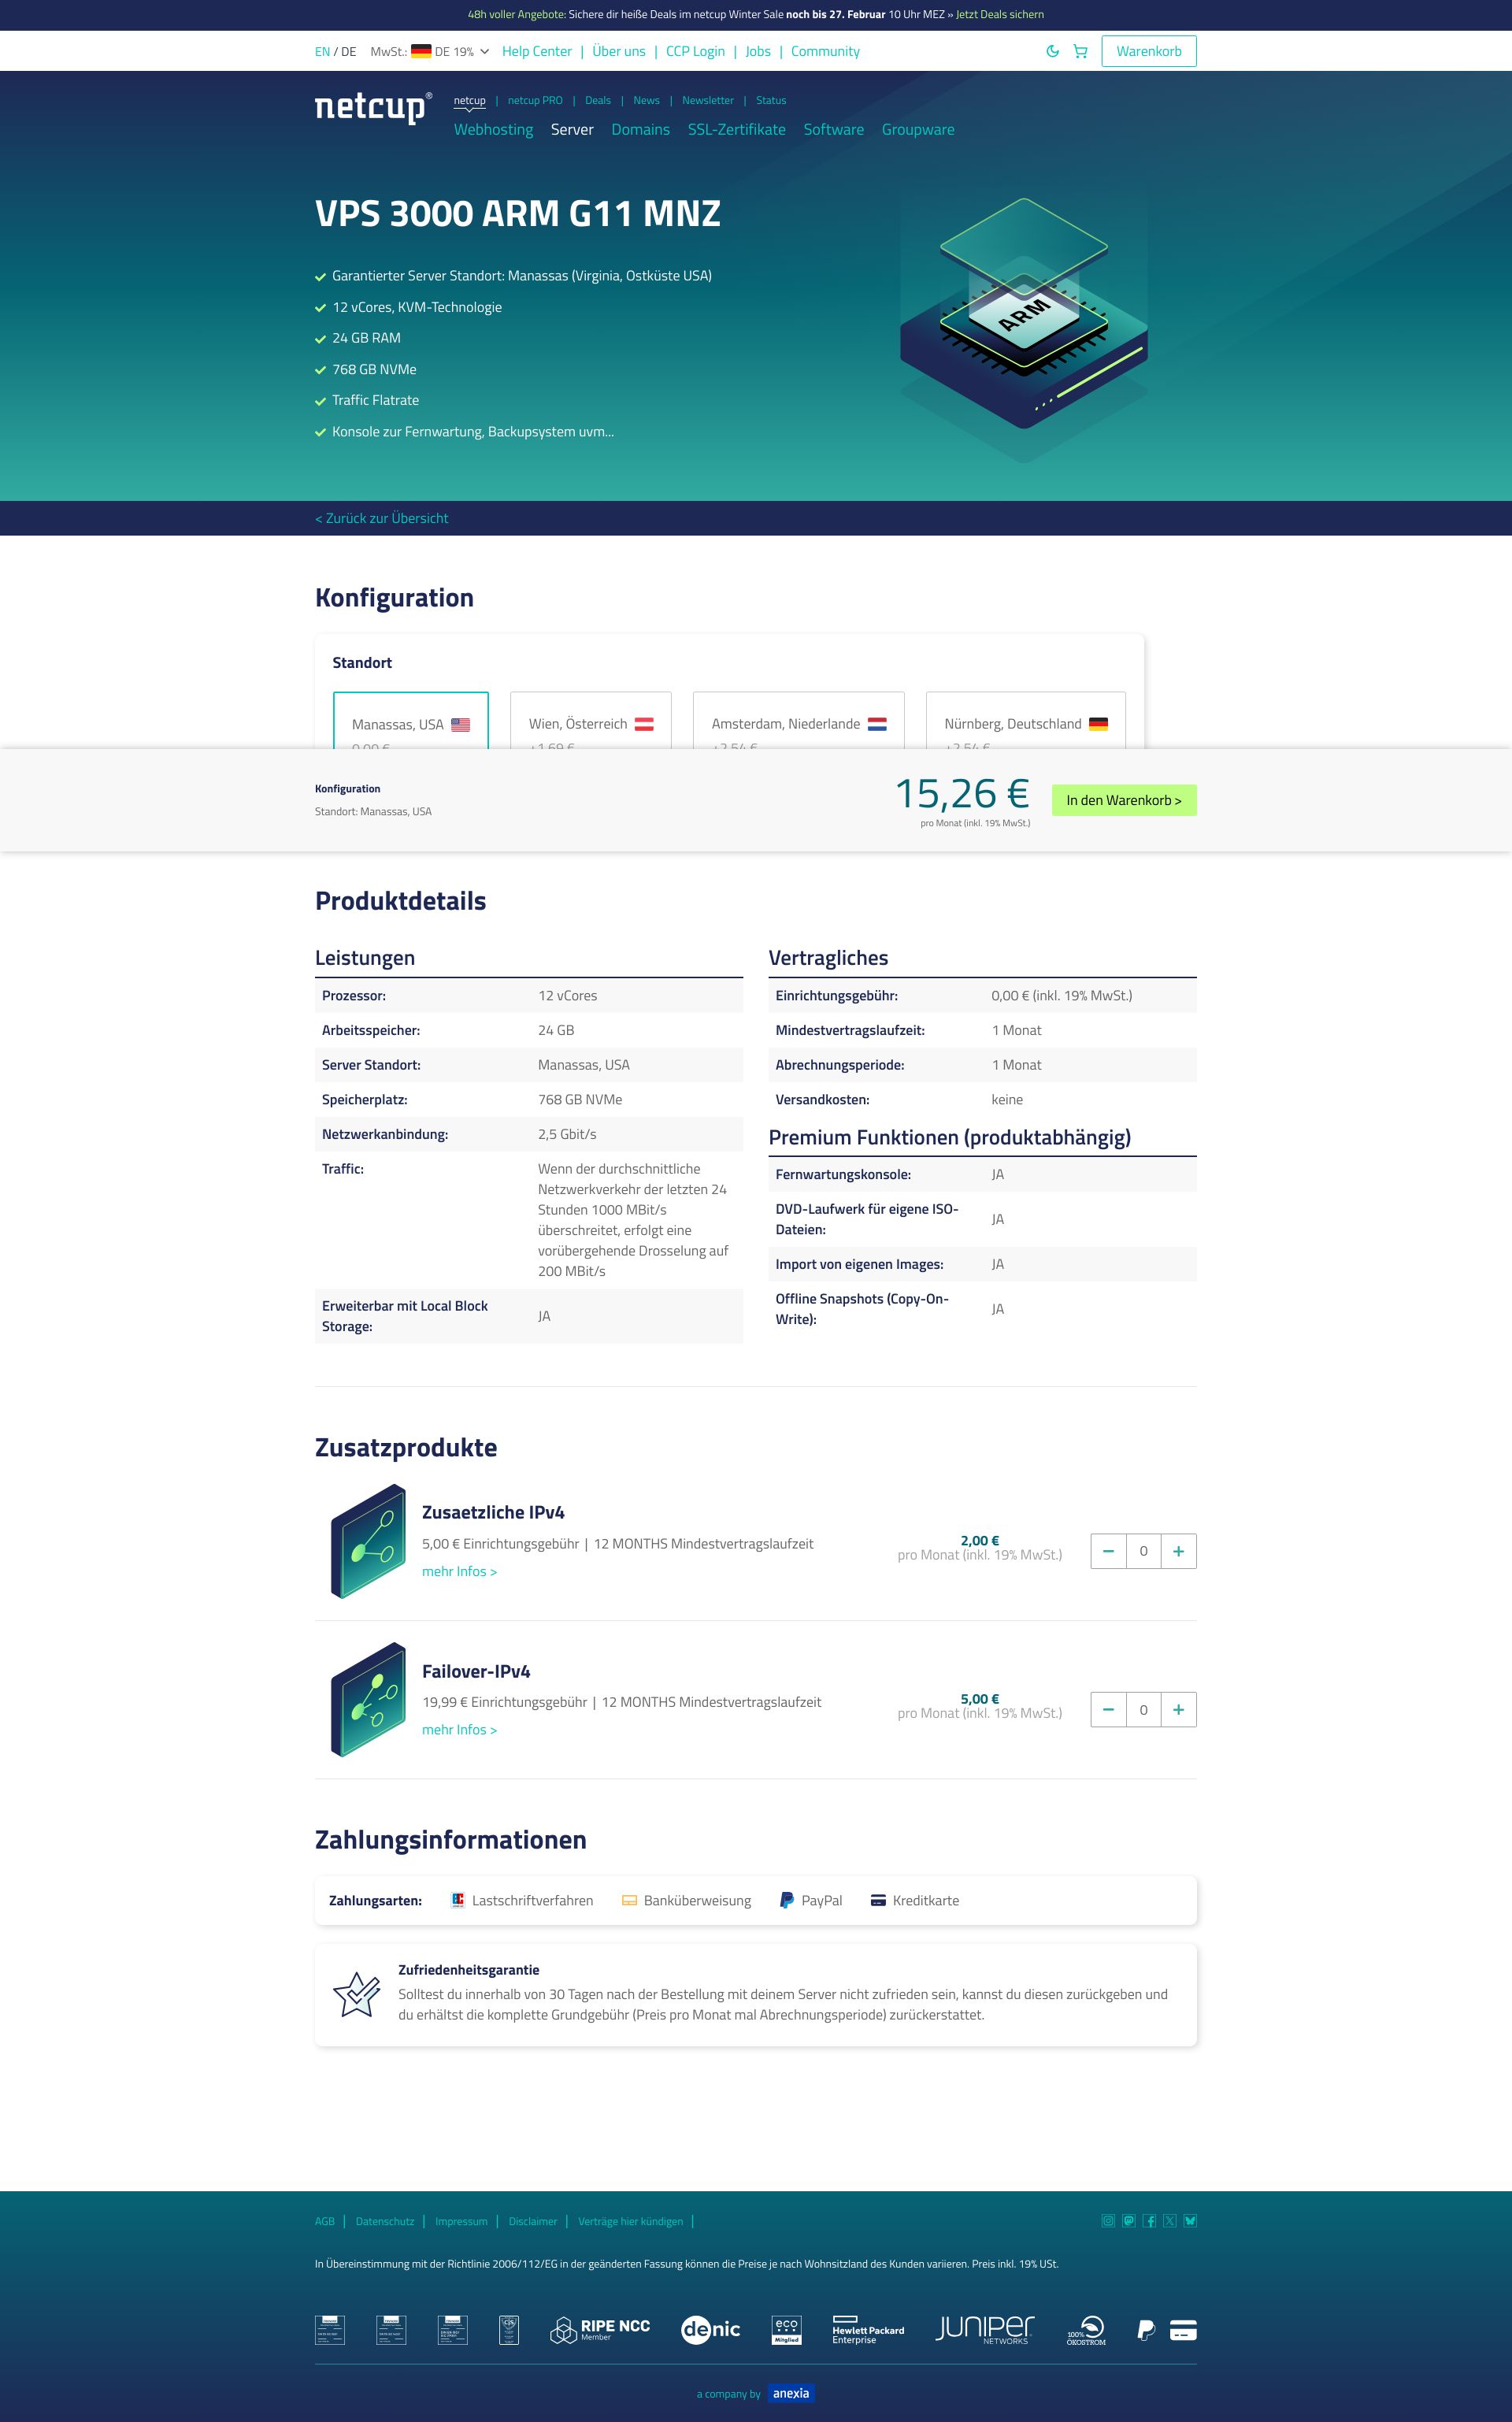Expand mehr Infos for Zusaetzliche IPv4
This screenshot has width=1512, height=2422.
(x=459, y=1571)
